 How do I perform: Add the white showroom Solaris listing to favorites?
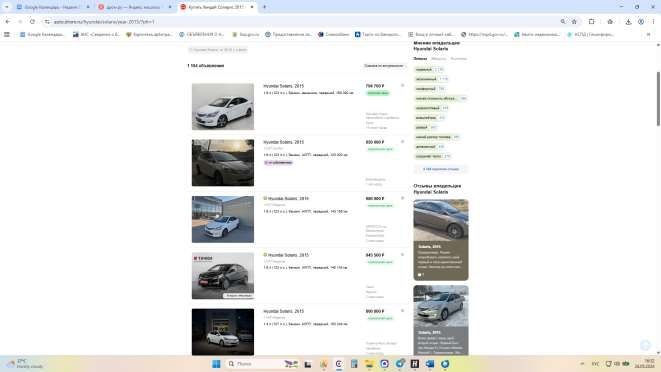[403, 86]
